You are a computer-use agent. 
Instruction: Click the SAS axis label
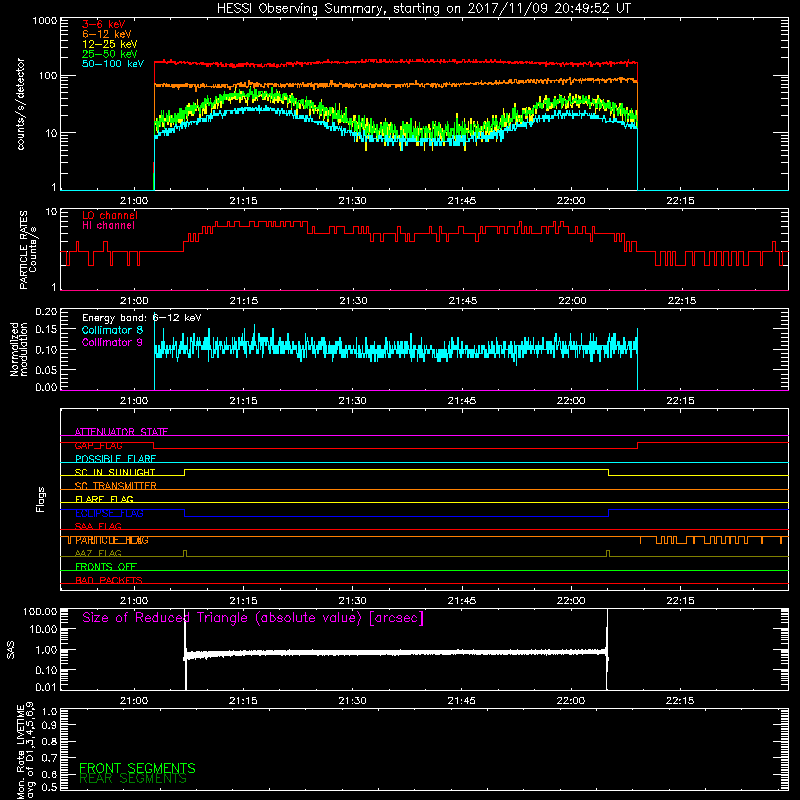11,649
